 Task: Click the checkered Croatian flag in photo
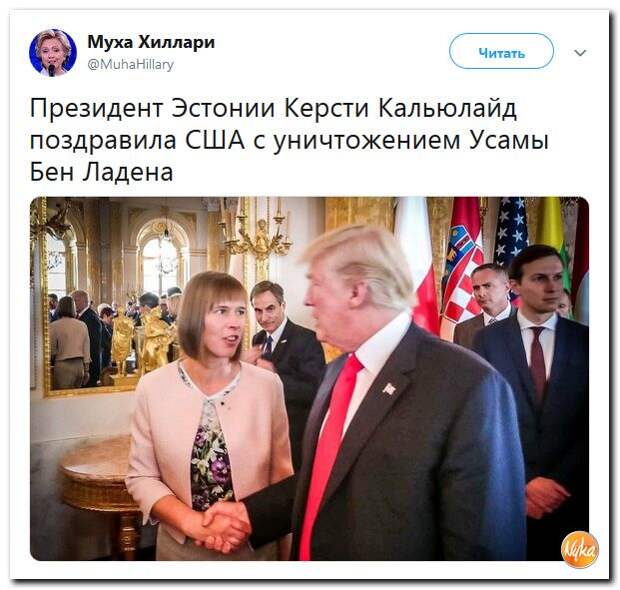tap(463, 269)
